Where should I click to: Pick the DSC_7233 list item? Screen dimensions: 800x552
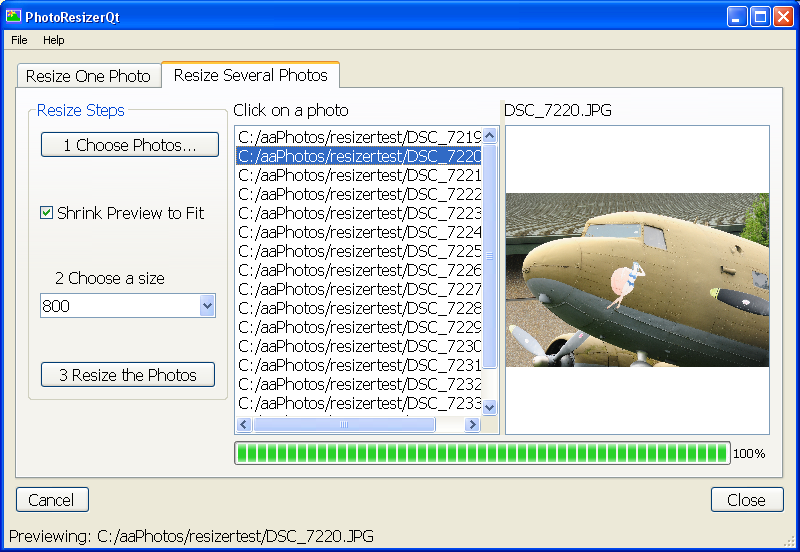358,403
